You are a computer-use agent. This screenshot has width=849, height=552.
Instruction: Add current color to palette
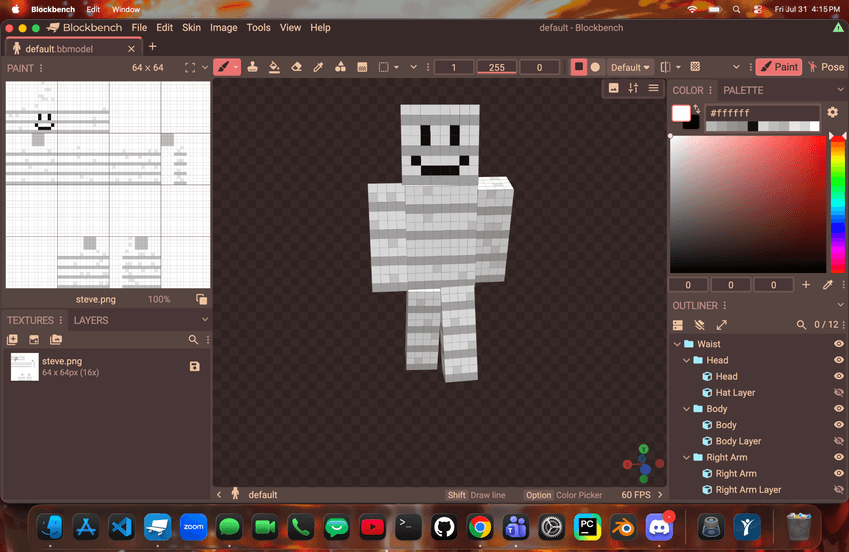click(806, 284)
